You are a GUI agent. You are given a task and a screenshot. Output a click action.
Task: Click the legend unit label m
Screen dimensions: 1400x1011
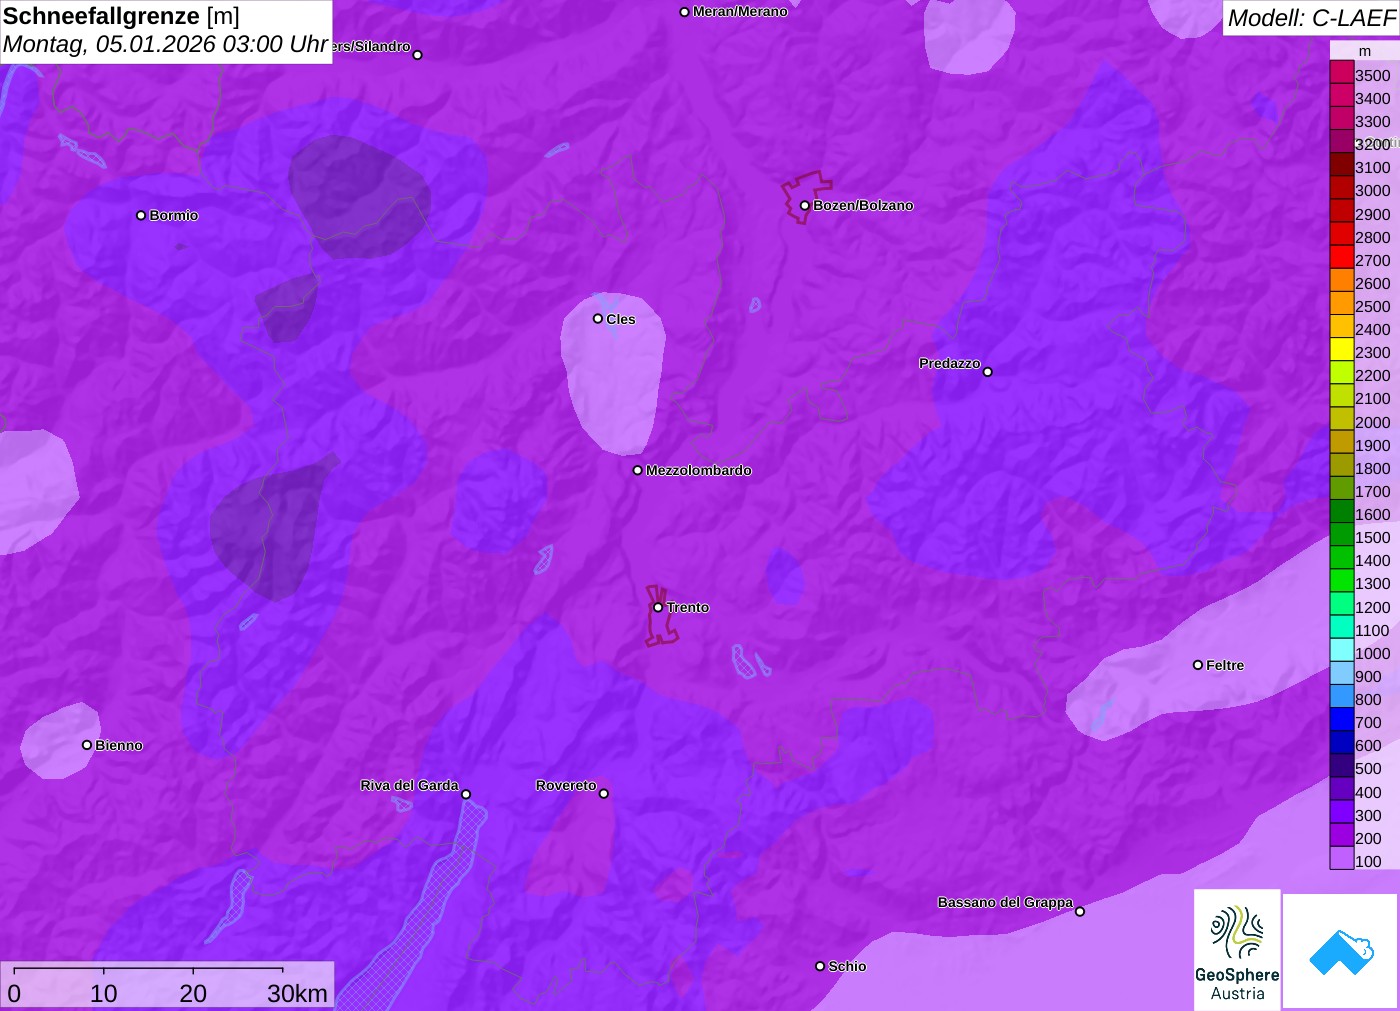point(1365,51)
